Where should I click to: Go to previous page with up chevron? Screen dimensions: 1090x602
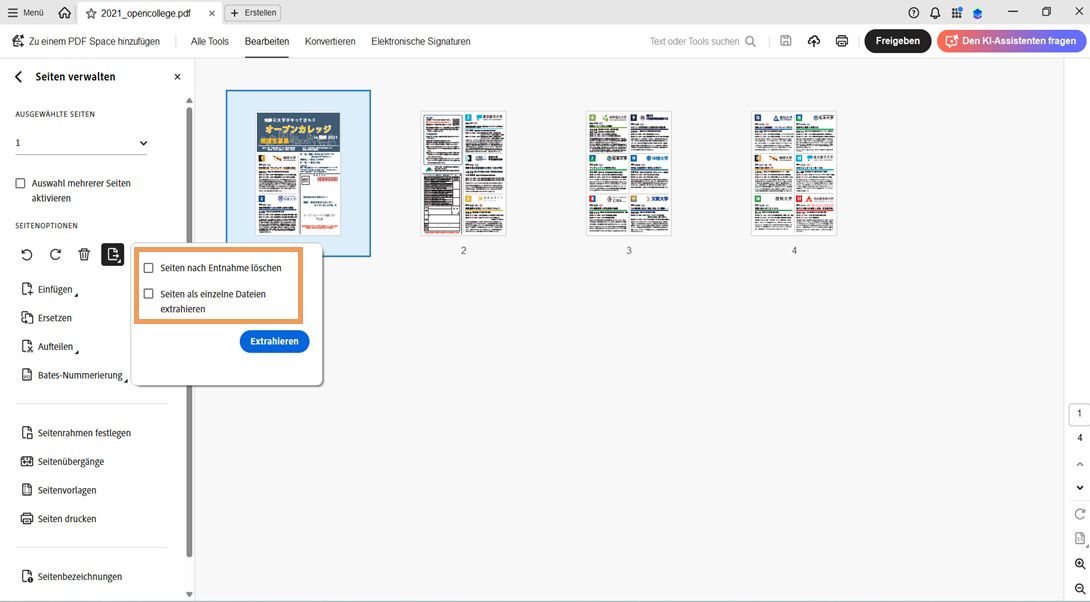pos(1080,464)
